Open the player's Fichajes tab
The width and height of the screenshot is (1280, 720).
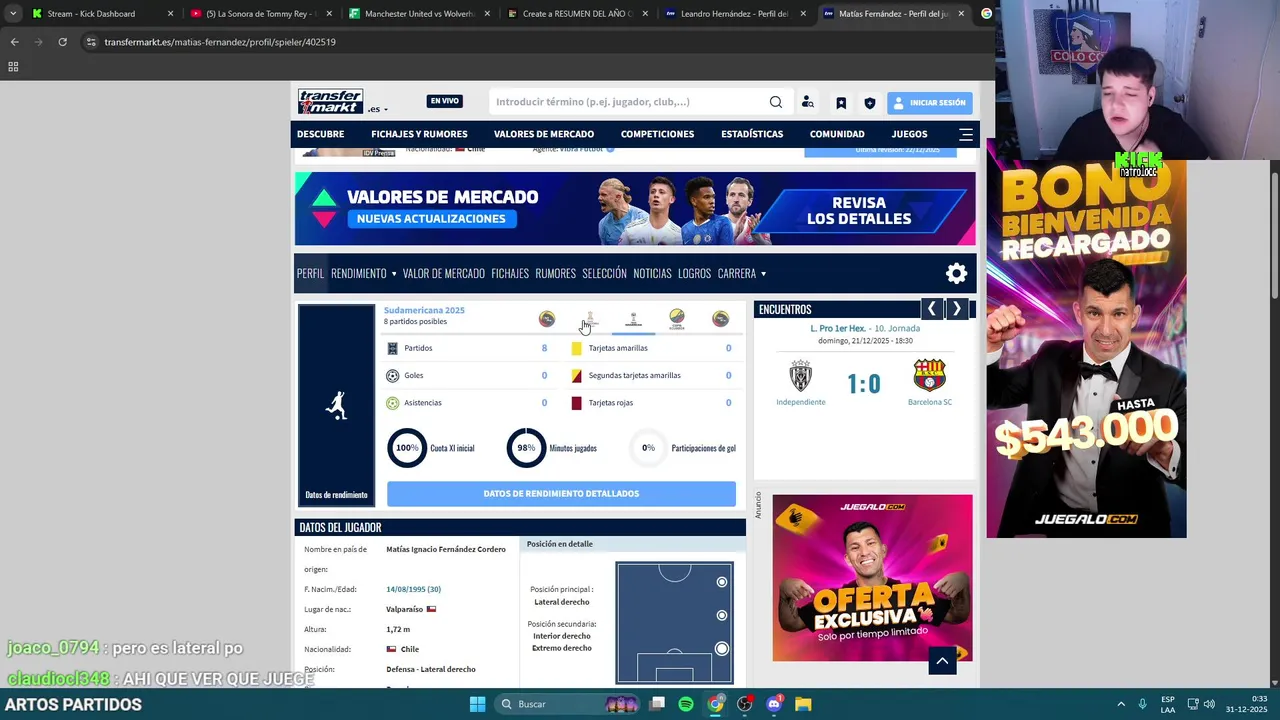510,273
